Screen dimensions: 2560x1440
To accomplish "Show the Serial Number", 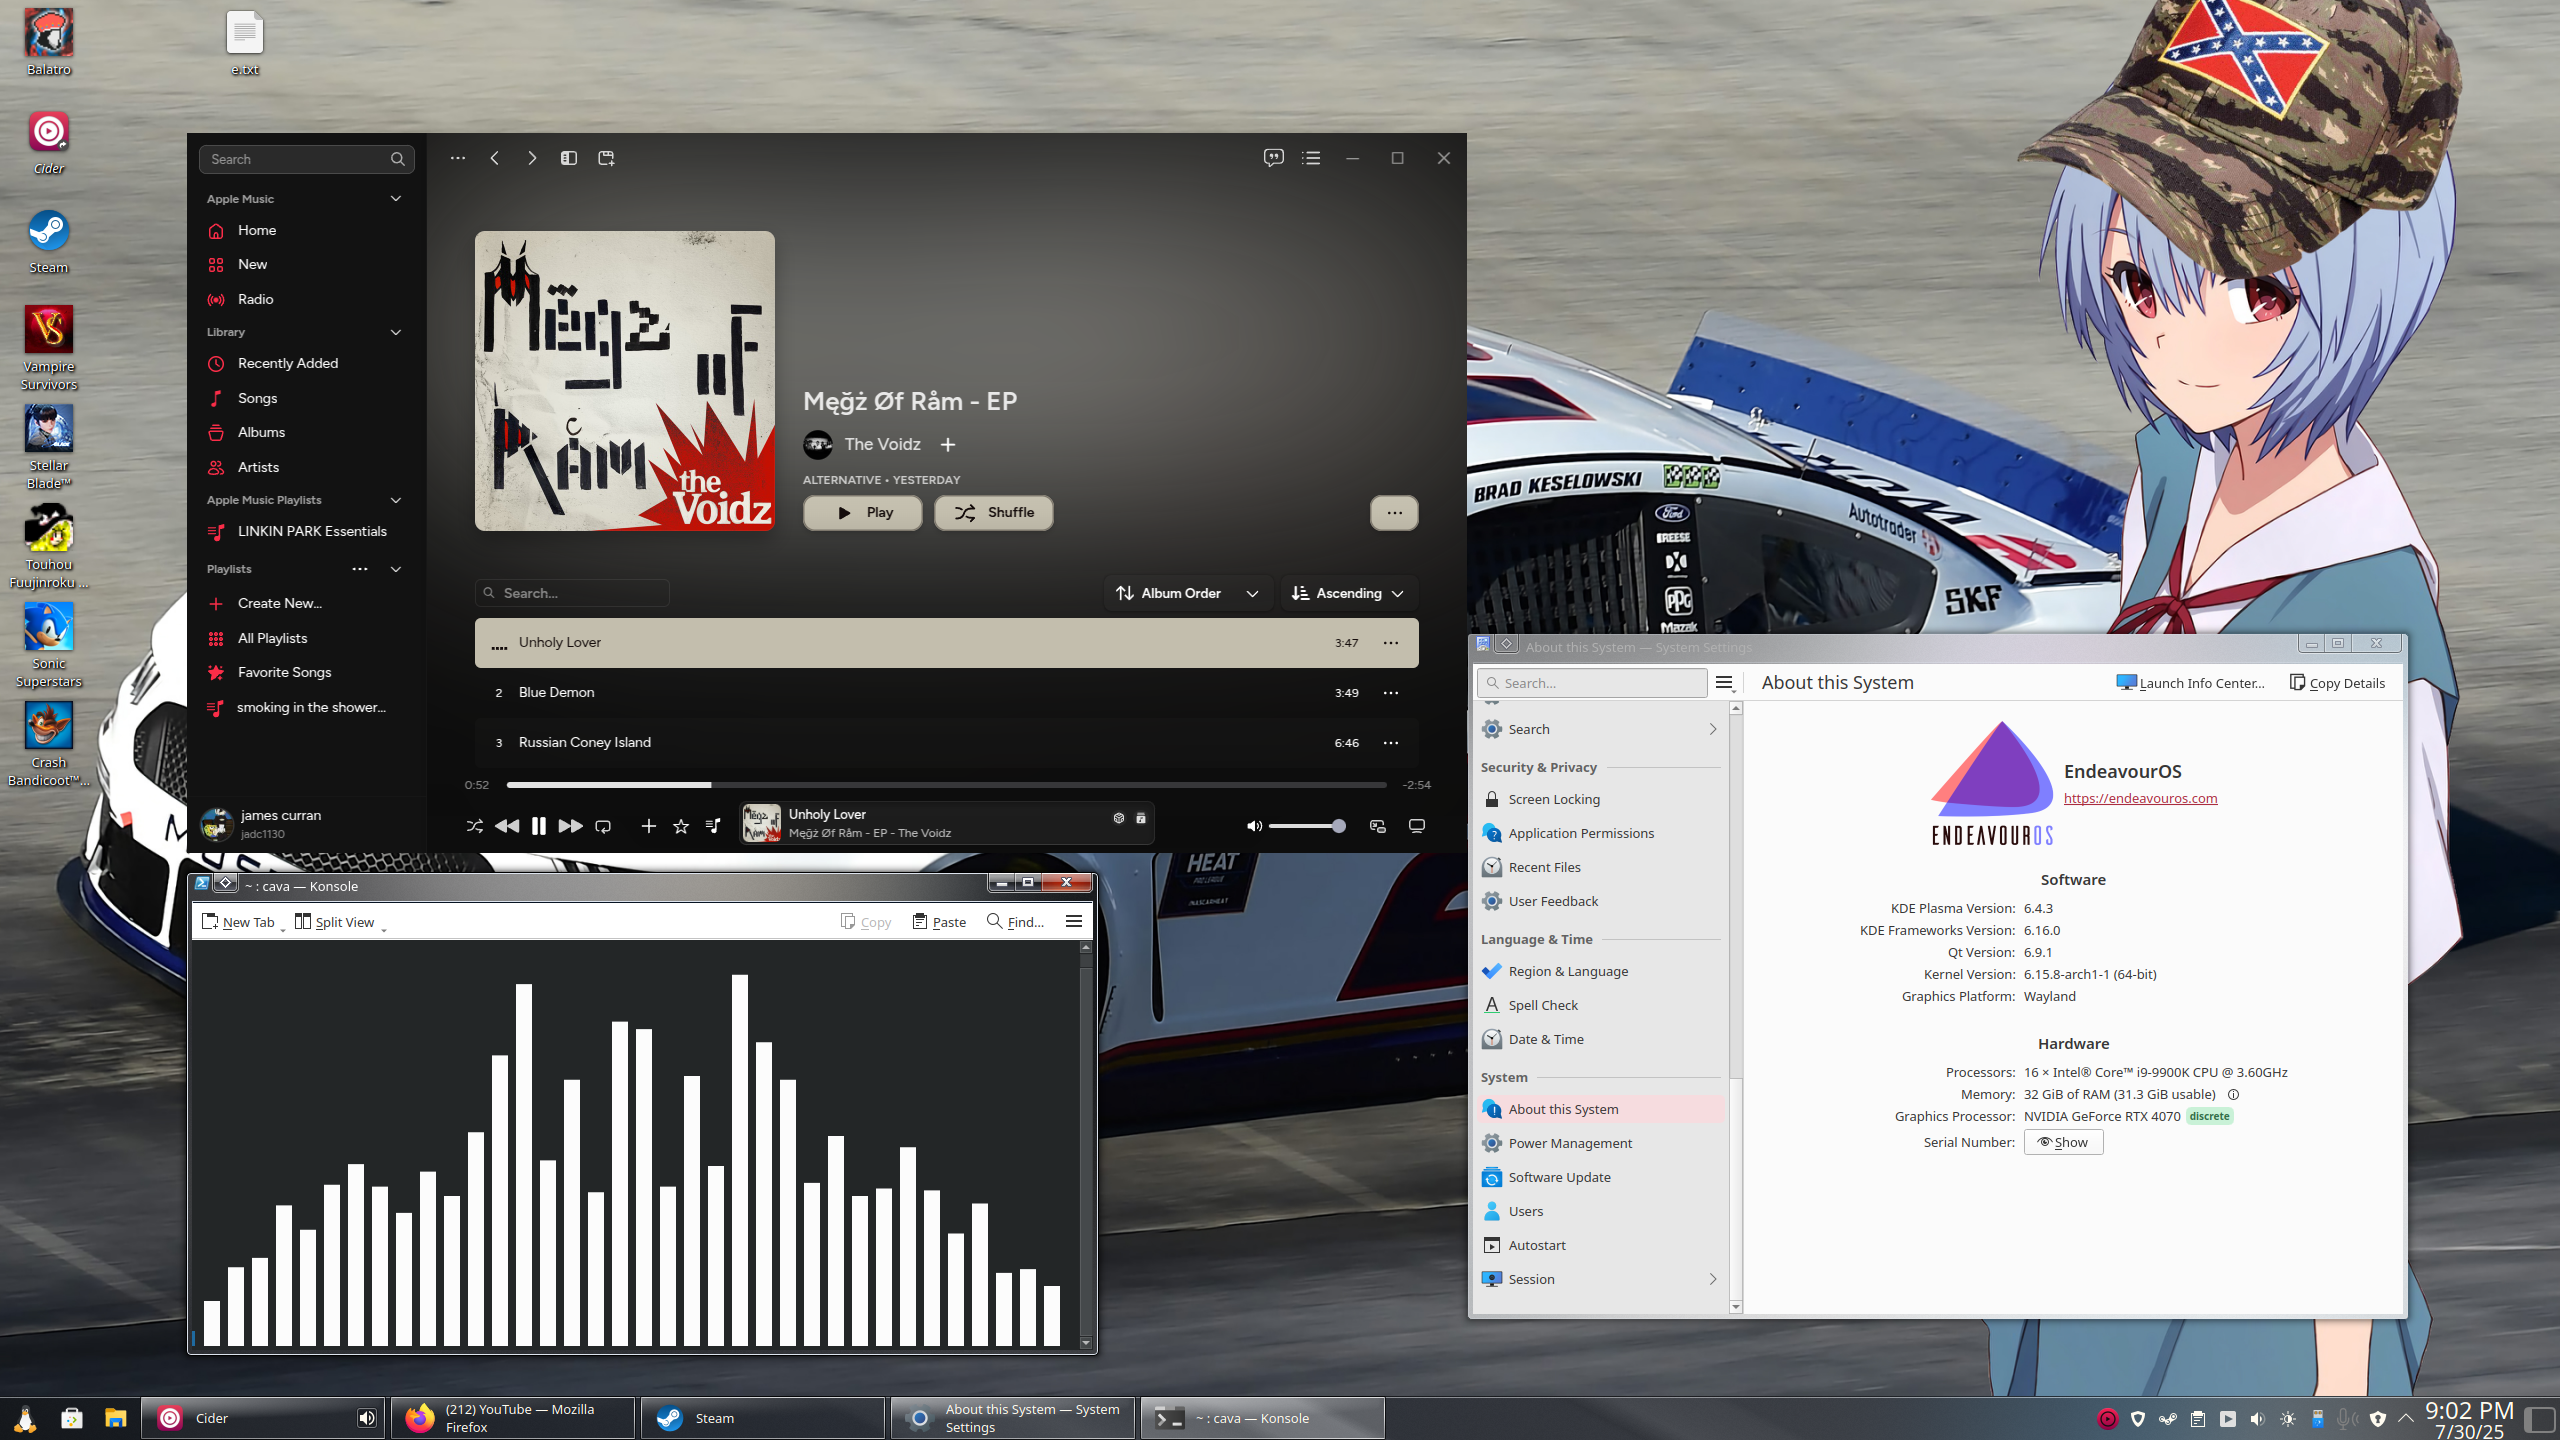I will click(2063, 1142).
